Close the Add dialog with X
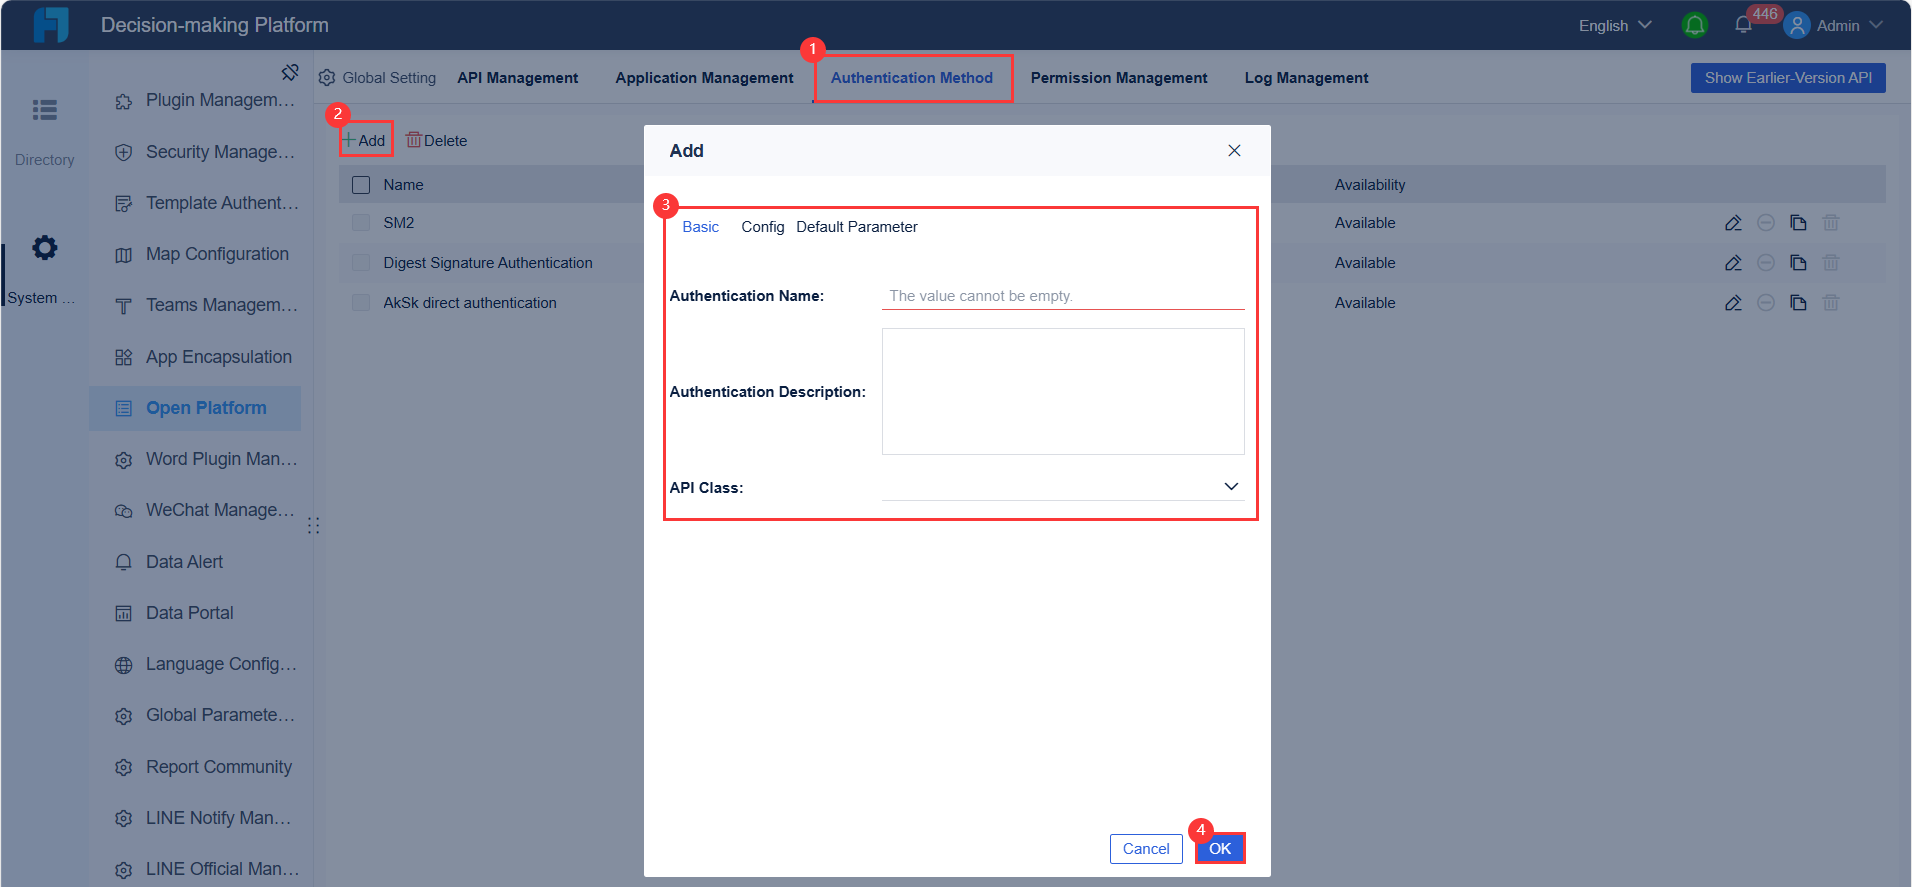 point(1234,150)
